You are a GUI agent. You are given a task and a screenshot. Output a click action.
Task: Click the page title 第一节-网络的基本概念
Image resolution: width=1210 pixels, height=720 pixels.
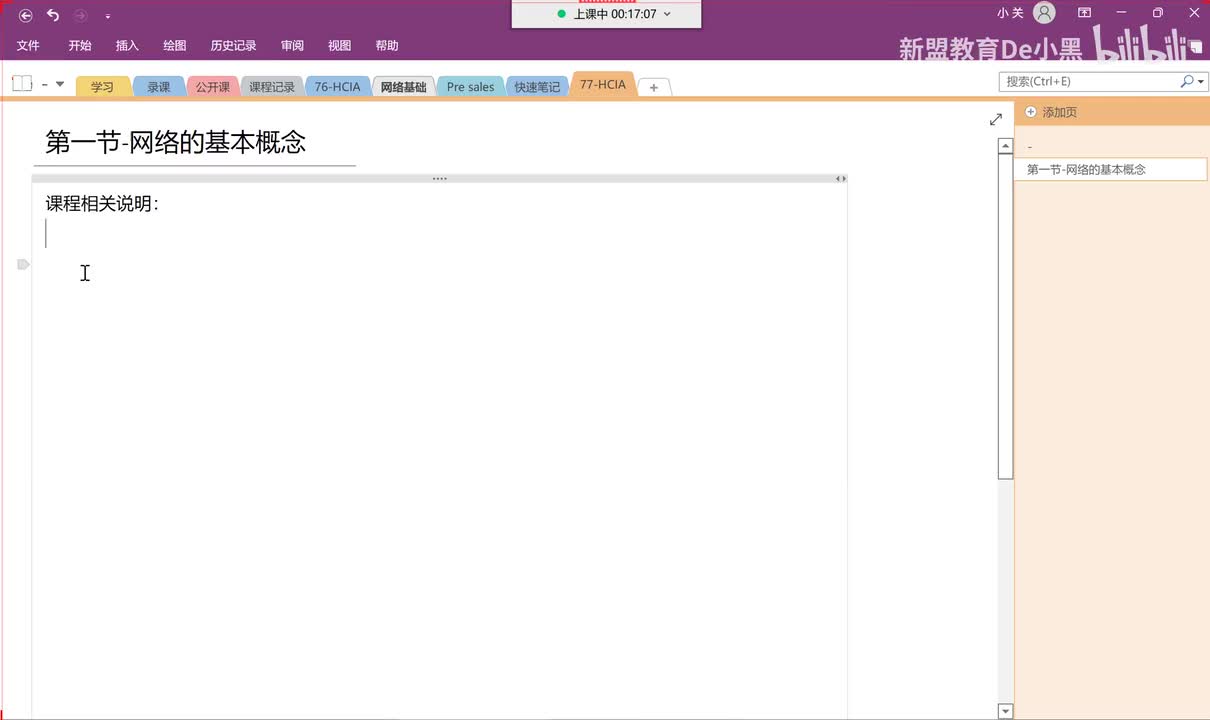176,142
